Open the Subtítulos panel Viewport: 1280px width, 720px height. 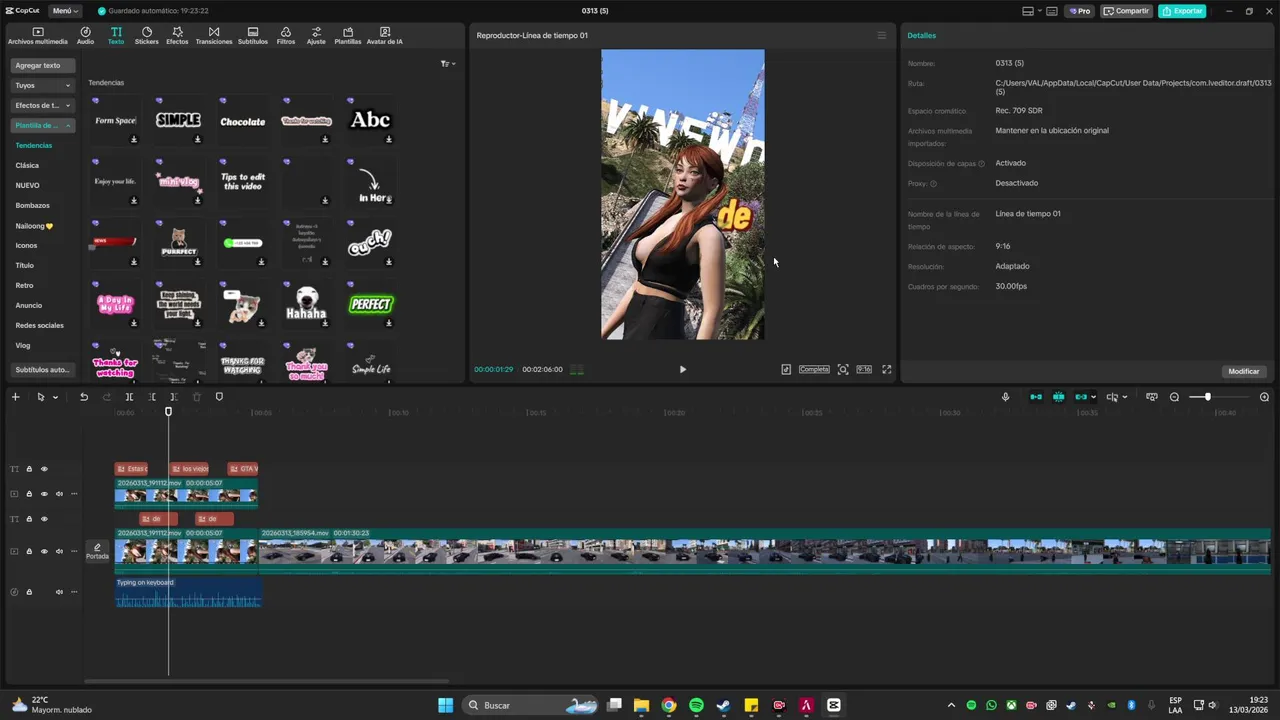point(253,36)
